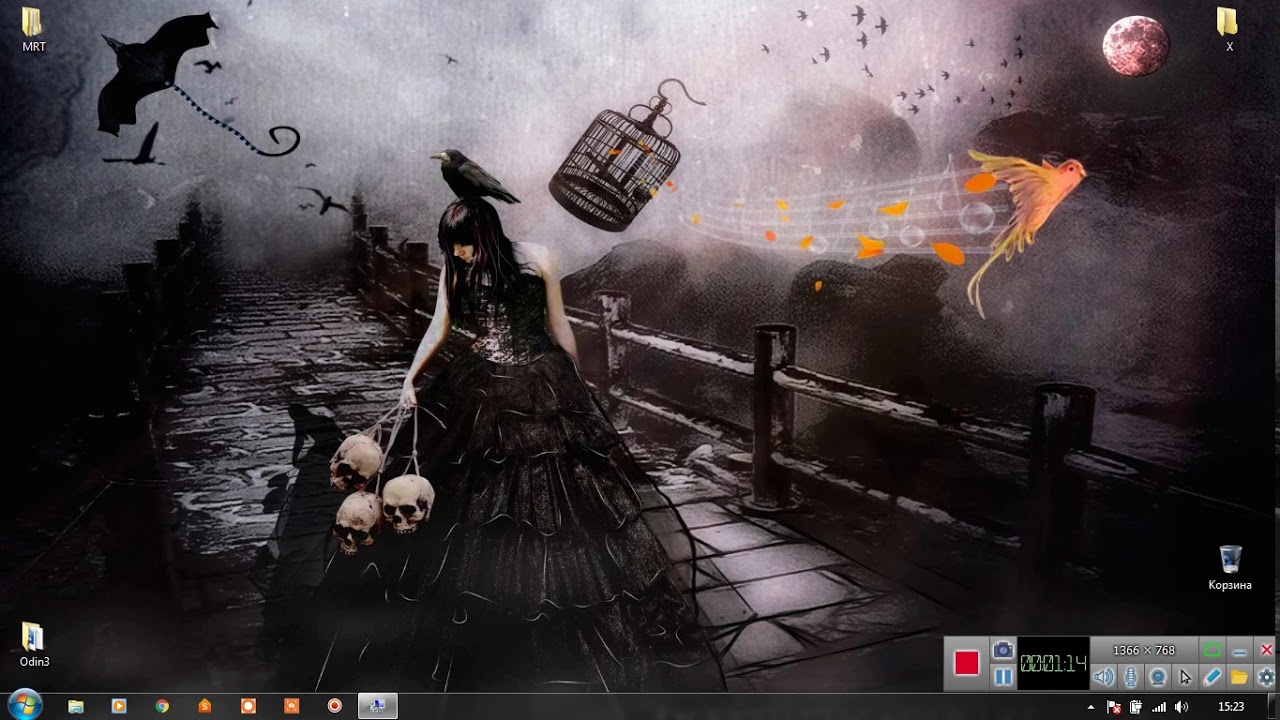This screenshot has height=720, width=1280.
Task: Toggle system sound recording
Action: coord(1103,677)
